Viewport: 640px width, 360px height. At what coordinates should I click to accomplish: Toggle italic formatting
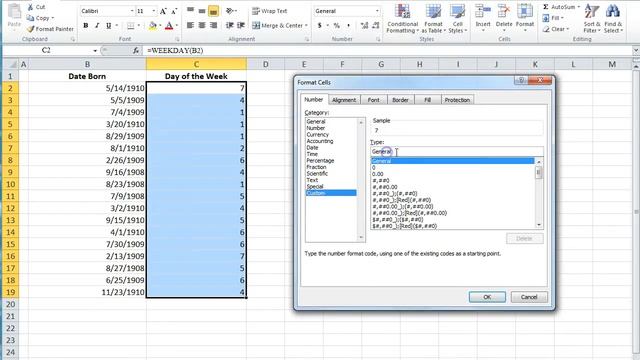point(97,25)
